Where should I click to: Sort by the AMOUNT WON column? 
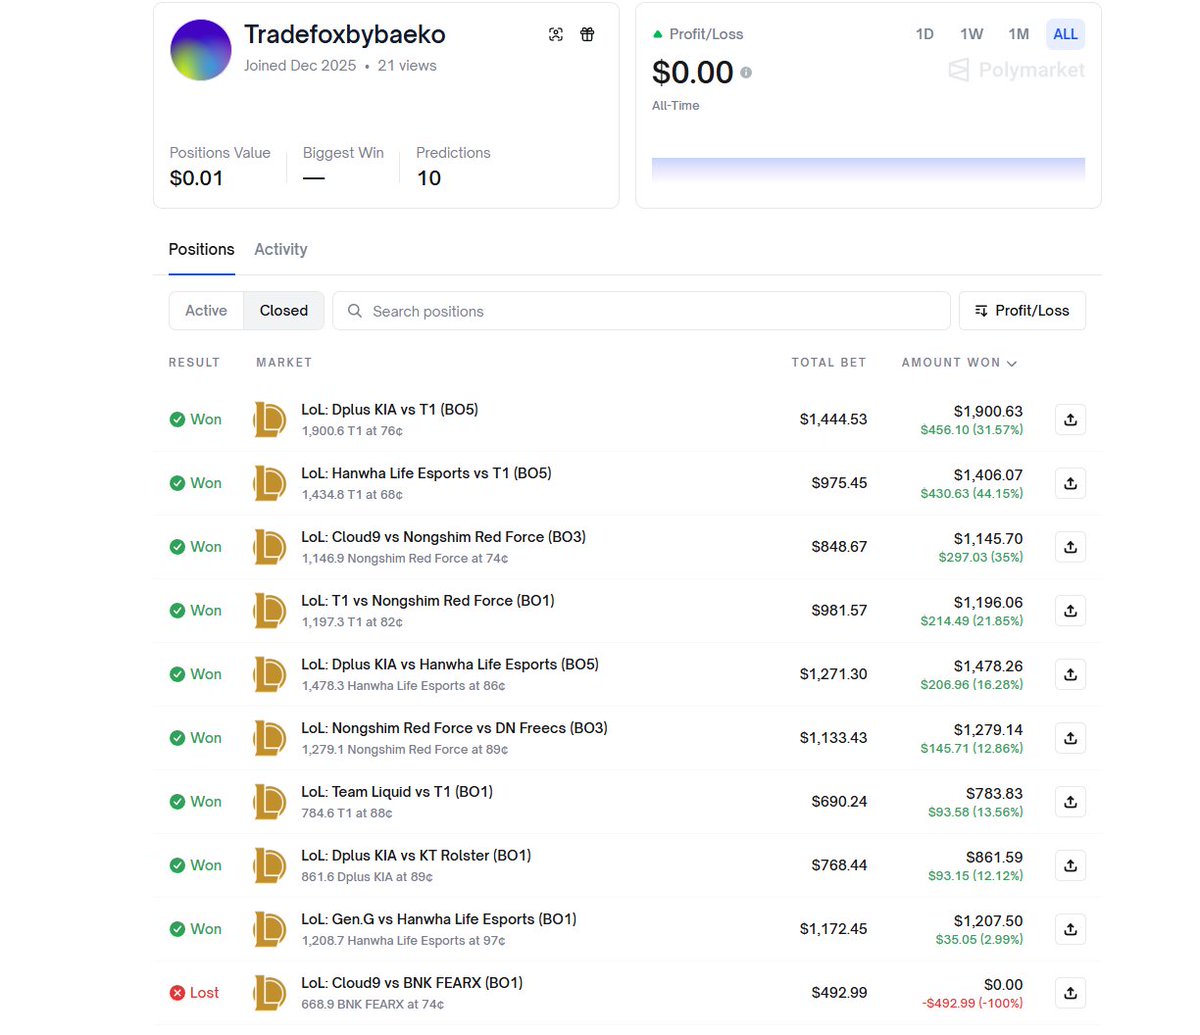click(x=959, y=363)
